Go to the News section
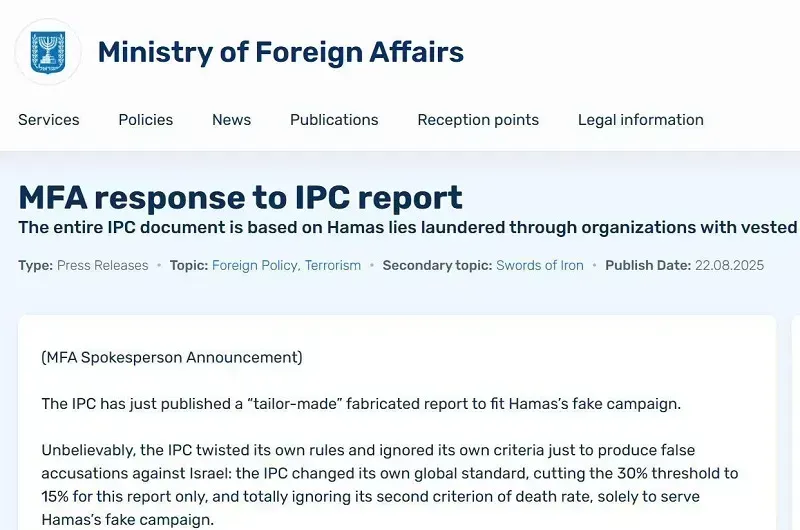This screenshot has height=530, width=800. [232, 120]
